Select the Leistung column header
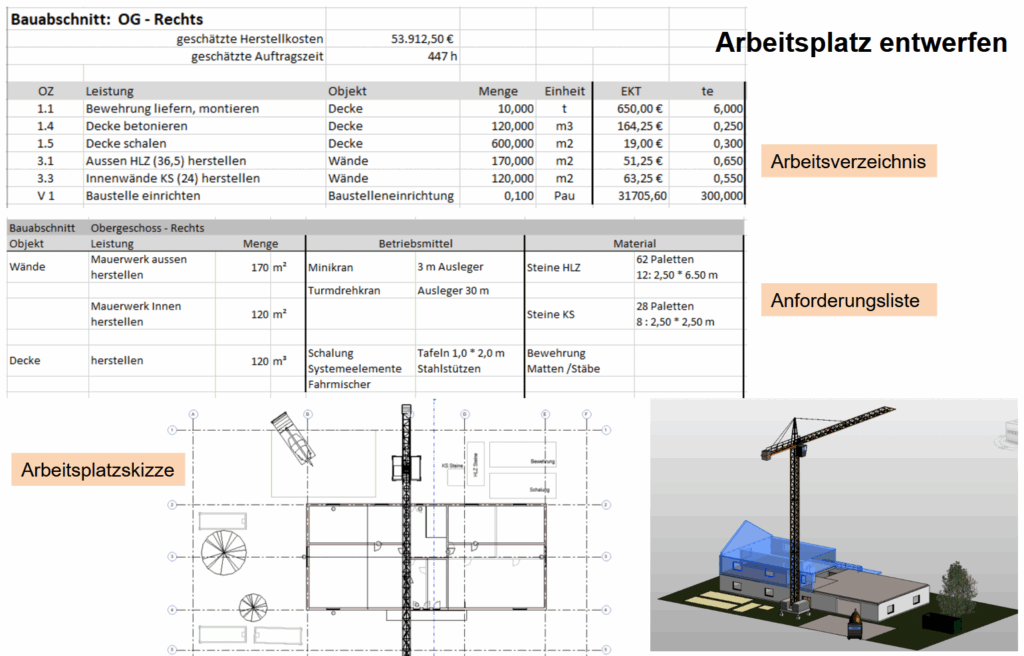1024x656 pixels. 110,91
